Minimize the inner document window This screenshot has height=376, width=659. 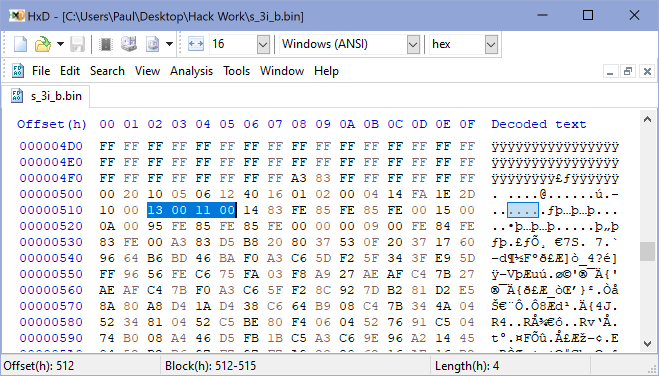[610, 71]
